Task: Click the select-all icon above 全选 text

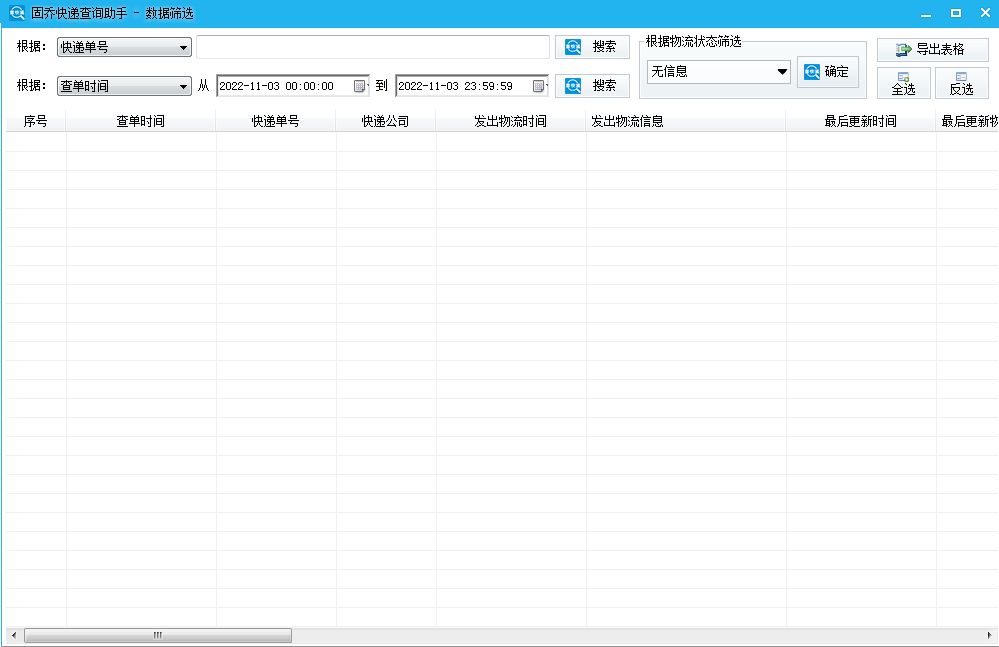Action: click(x=903, y=76)
